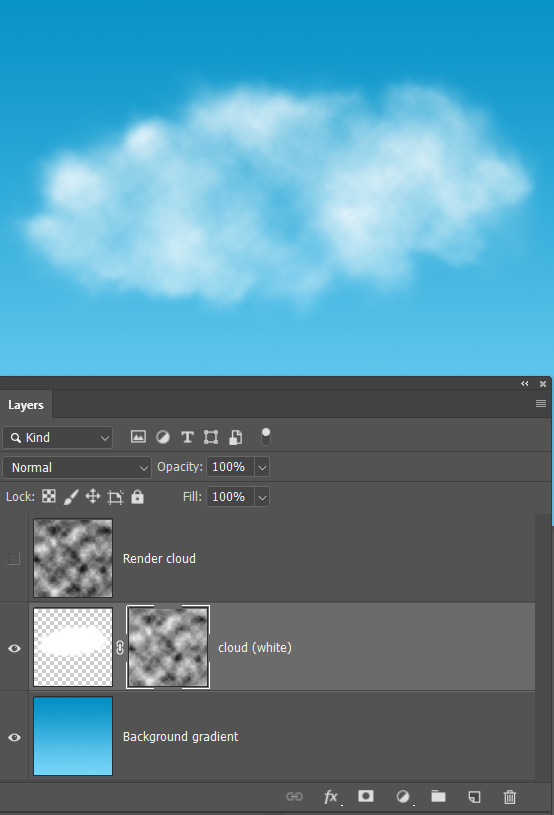Filter layers by pixel image kind
Screen dimensions: 554x815
click(138, 437)
